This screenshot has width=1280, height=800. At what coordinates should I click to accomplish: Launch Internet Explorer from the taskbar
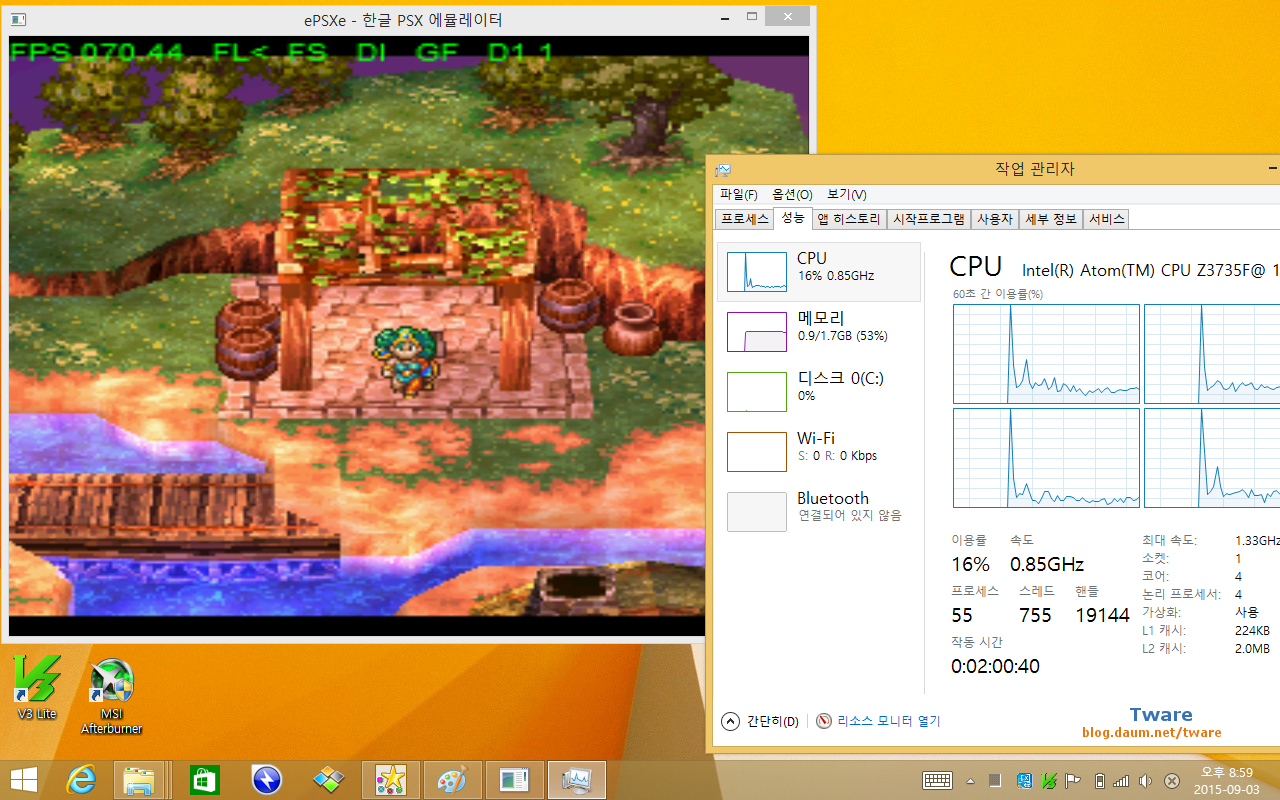pyautogui.click(x=83, y=780)
